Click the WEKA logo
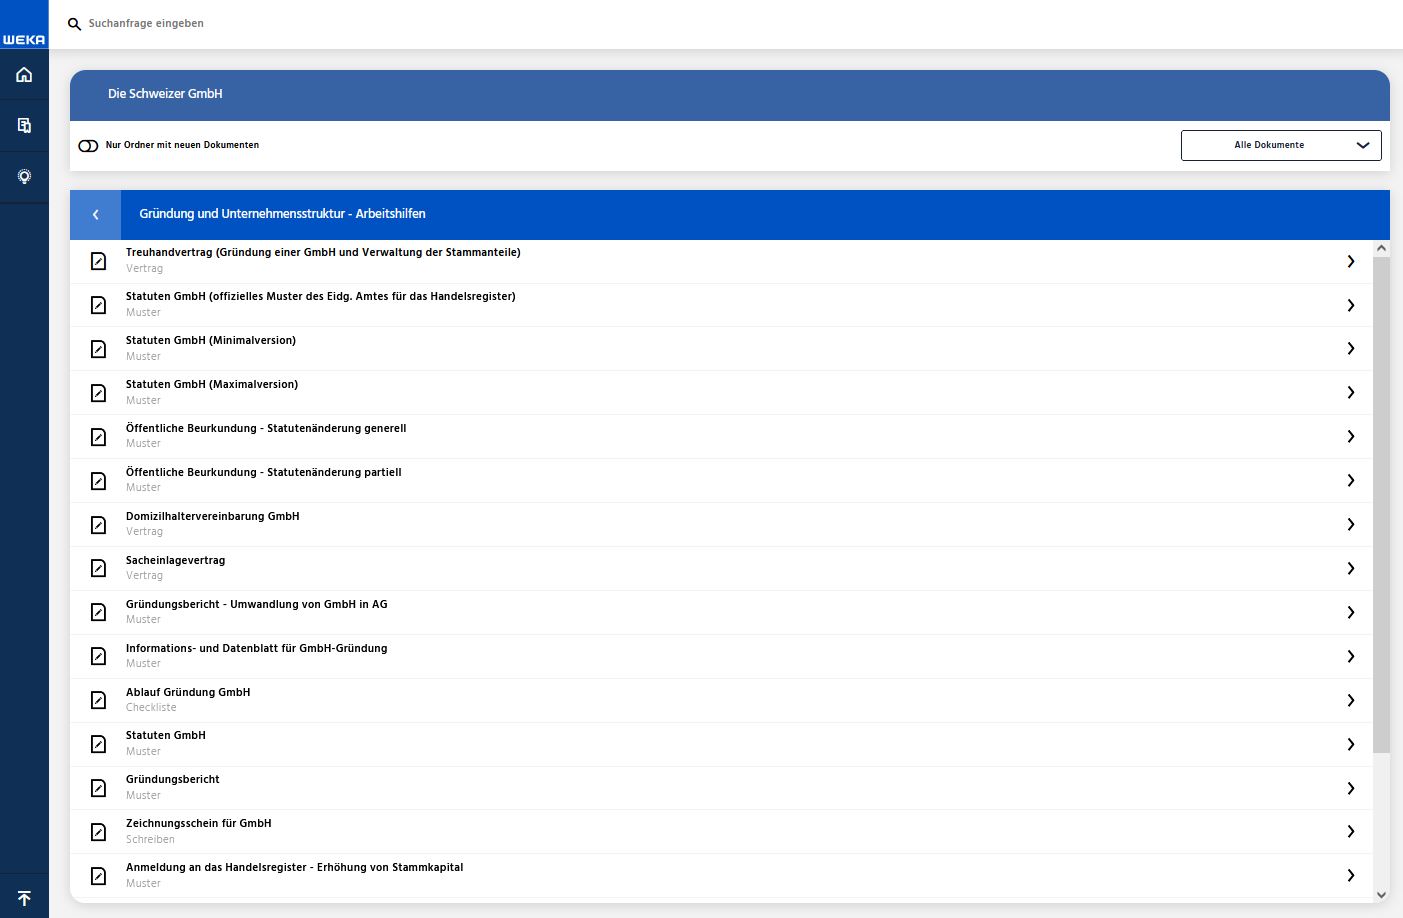 [x=24, y=39]
